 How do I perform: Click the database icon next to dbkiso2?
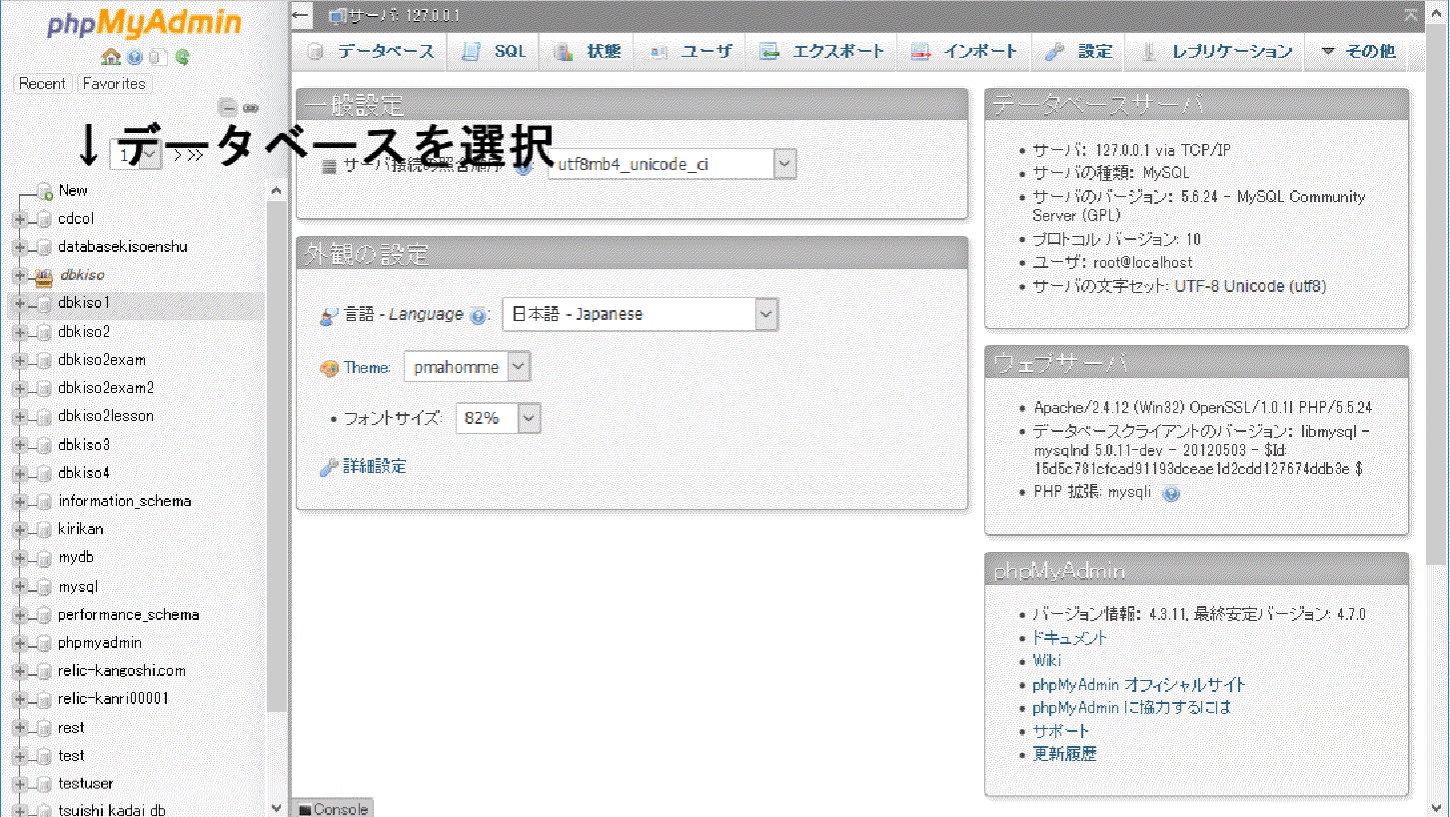tap(43, 332)
